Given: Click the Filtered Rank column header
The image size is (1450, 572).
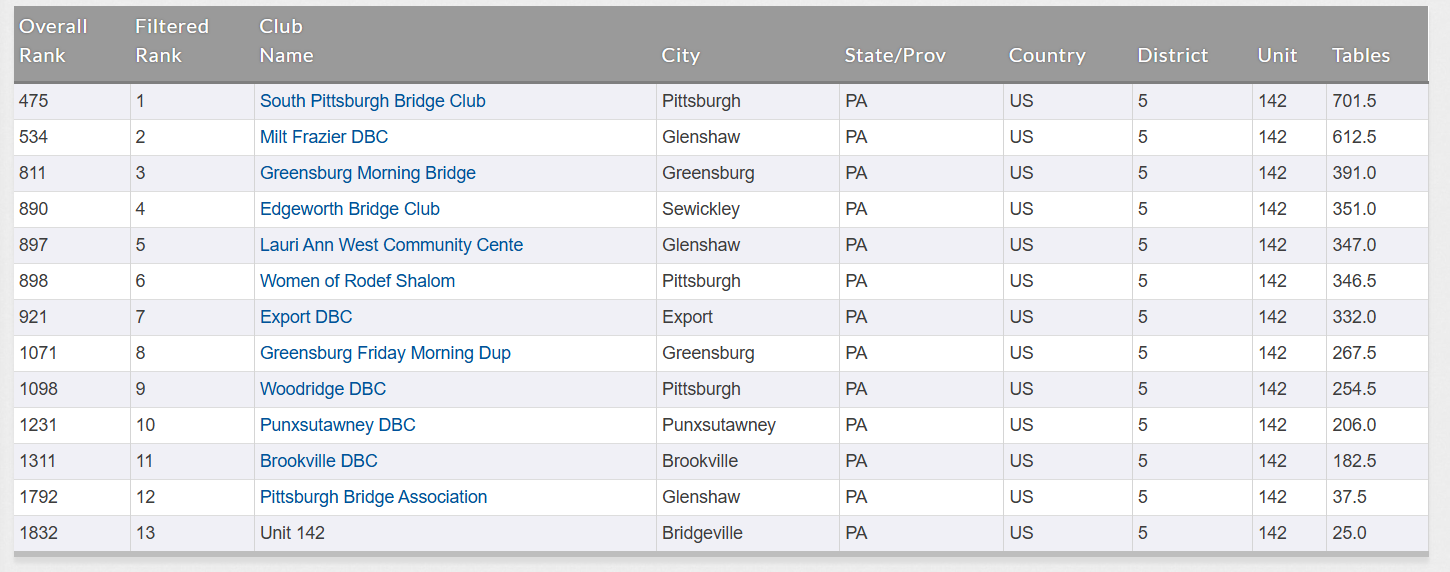Looking at the screenshot, I should pyautogui.click(x=171, y=41).
